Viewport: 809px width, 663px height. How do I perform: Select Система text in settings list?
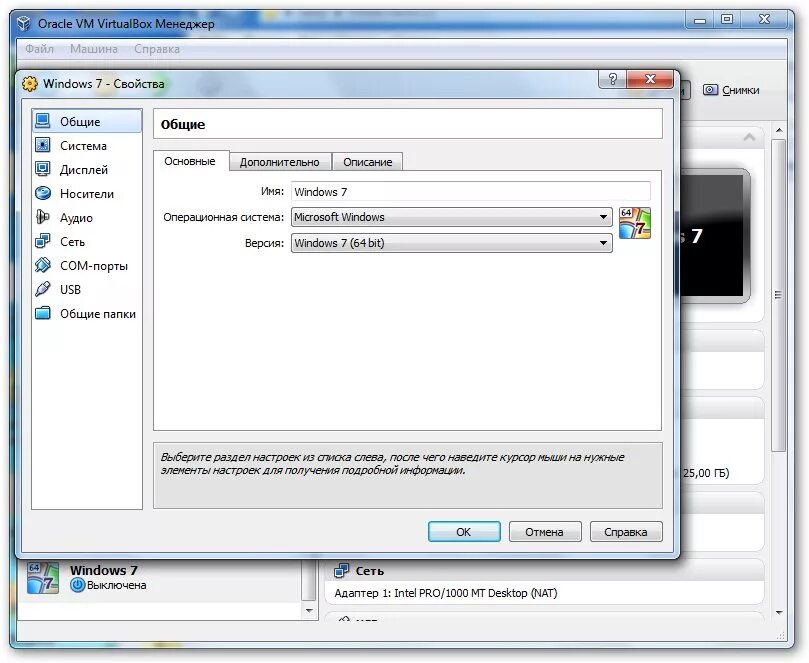click(83, 145)
